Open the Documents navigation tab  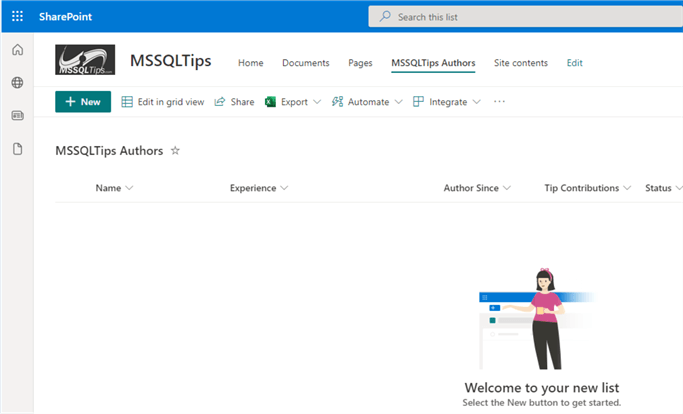coord(306,63)
